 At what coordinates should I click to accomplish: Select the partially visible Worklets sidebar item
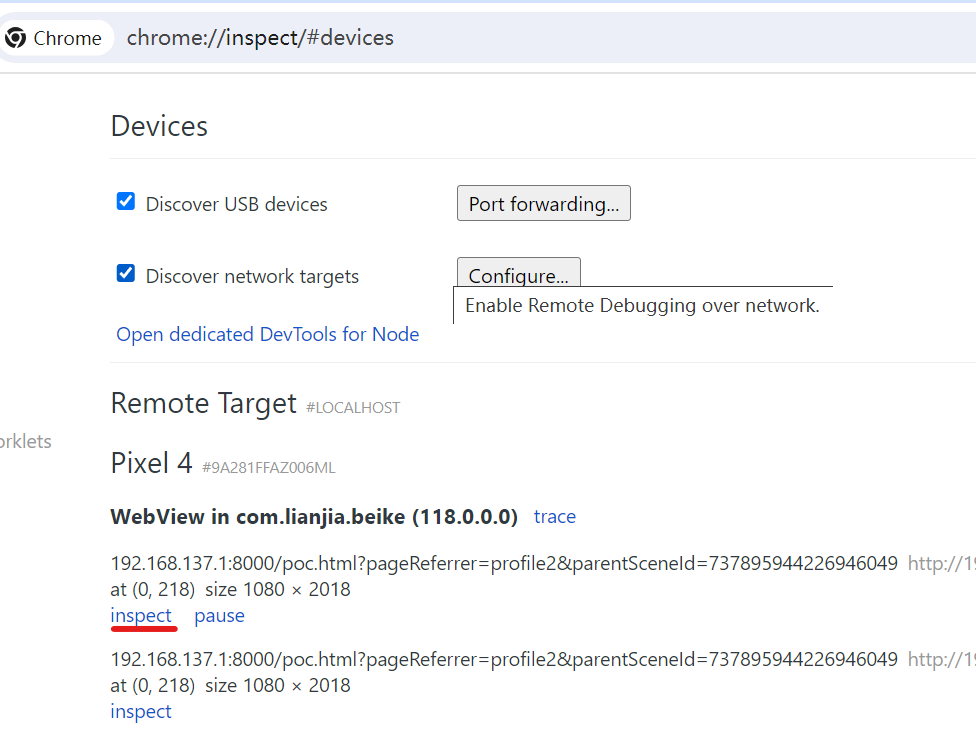(x=25, y=441)
